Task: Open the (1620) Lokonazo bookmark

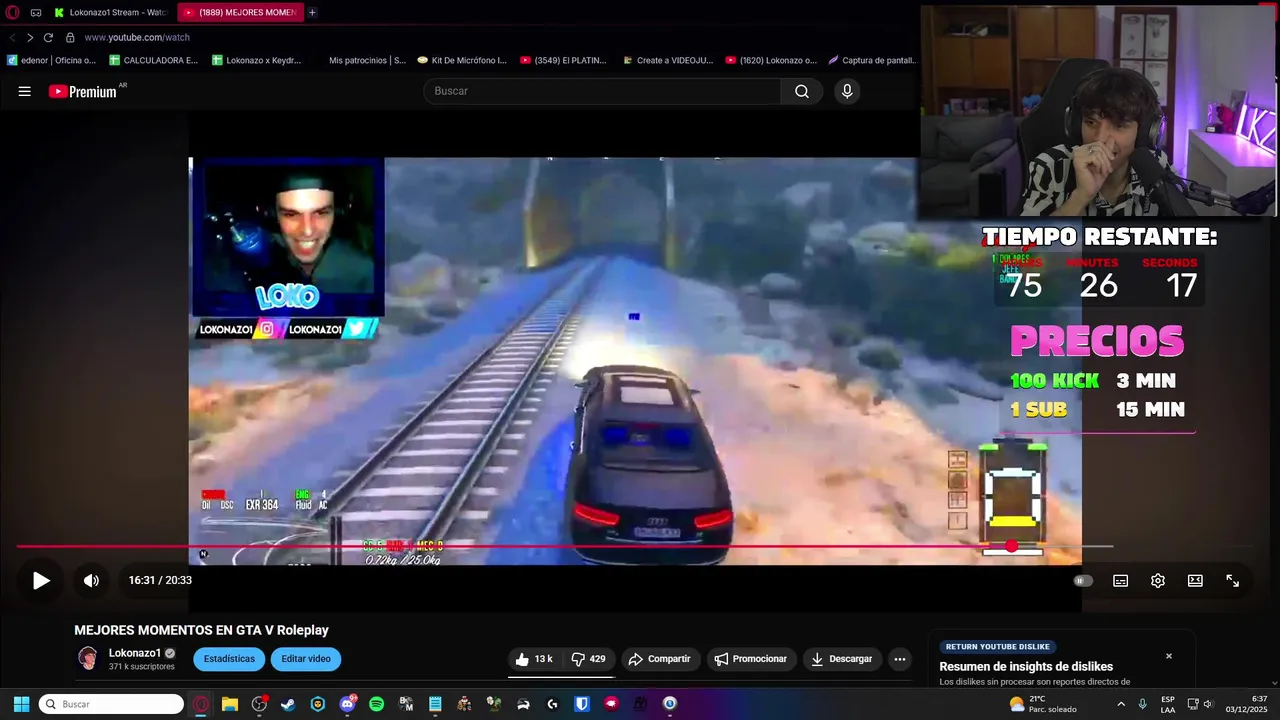Action: pos(771,60)
